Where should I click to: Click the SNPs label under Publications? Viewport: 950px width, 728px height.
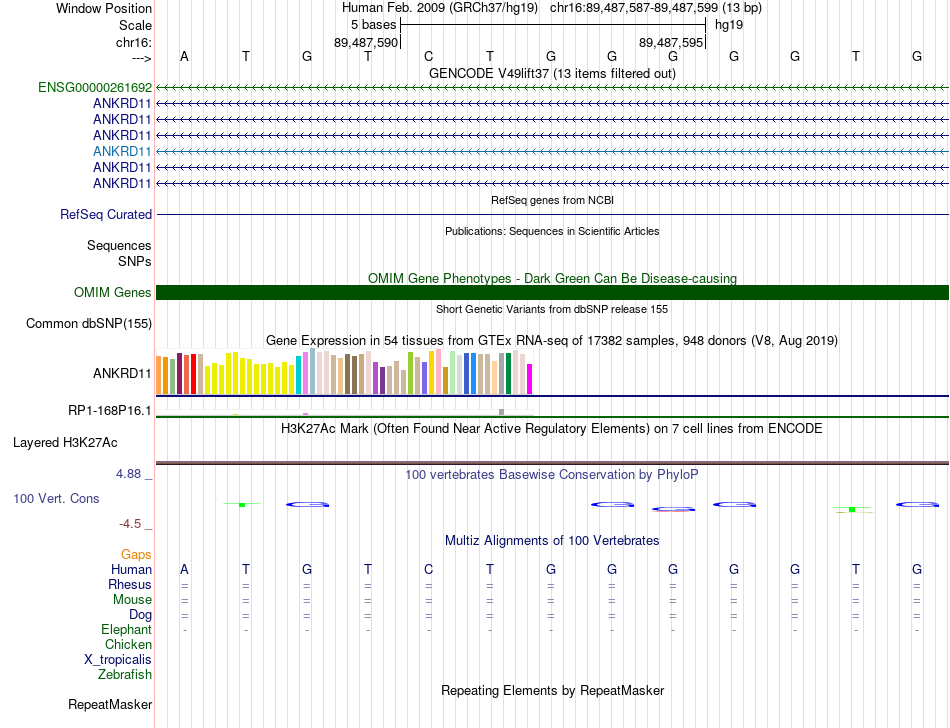click(x=135, y=261)
